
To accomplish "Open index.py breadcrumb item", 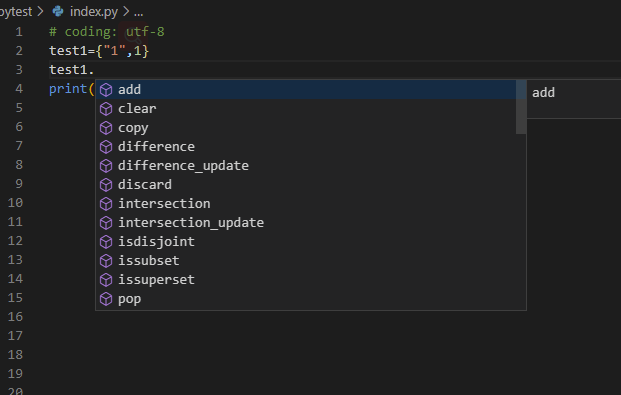I will click(93, 12).
